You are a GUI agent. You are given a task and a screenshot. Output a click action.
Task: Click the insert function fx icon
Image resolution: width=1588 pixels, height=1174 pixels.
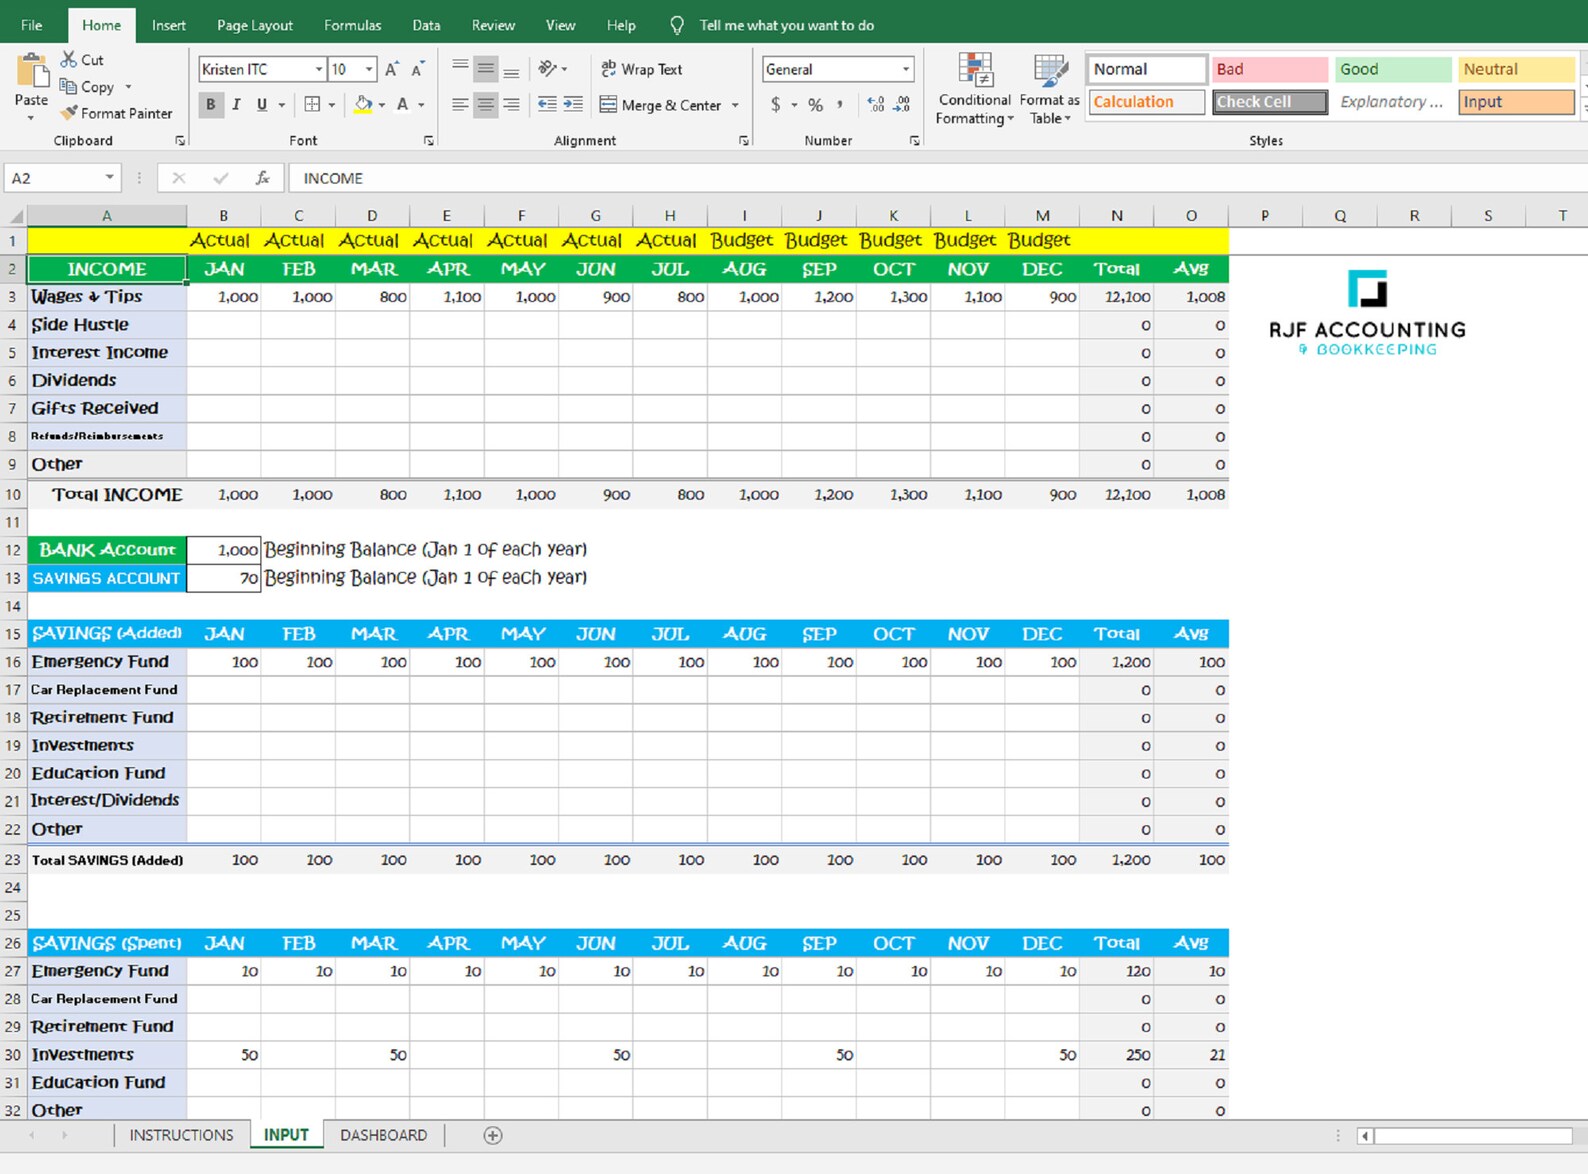tap(263, 178)
